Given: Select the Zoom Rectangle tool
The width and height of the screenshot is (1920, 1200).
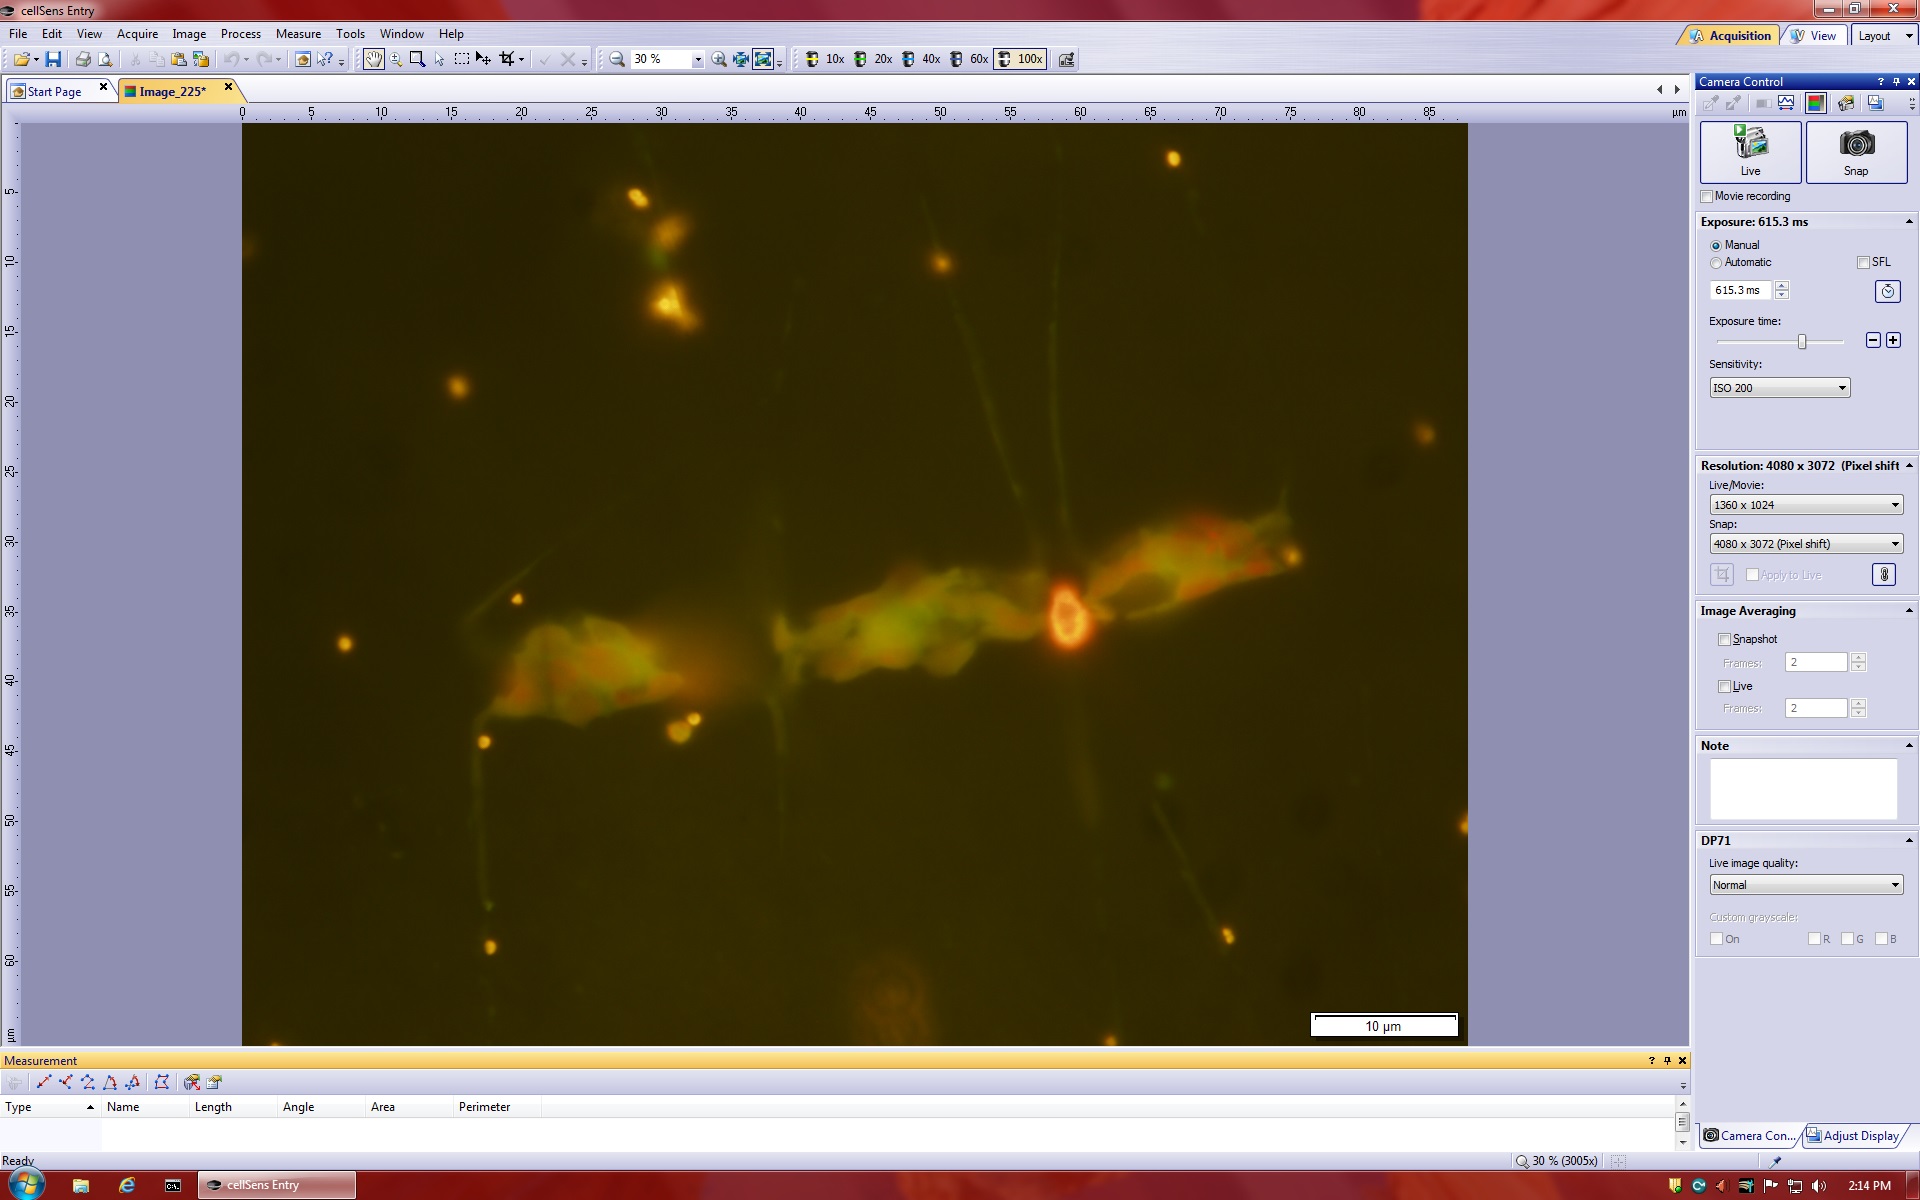Looking at the screenshot, I should [x=417, y=60].
